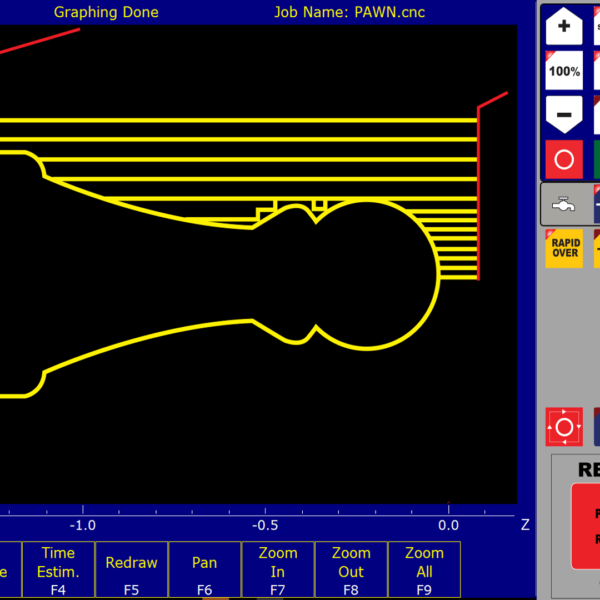Reset override using the 100% button
Screen dimensions: 600x600
coord(564,71)
